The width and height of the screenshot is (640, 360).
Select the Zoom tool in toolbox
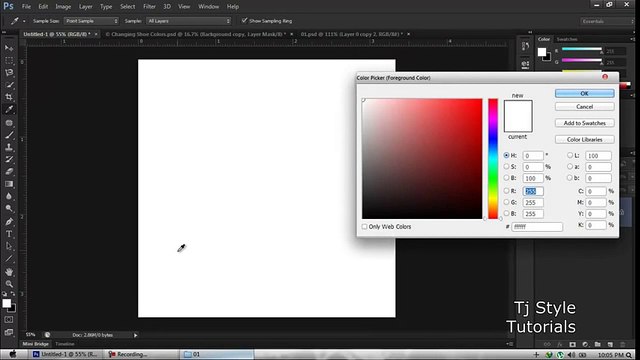[9, 284]
